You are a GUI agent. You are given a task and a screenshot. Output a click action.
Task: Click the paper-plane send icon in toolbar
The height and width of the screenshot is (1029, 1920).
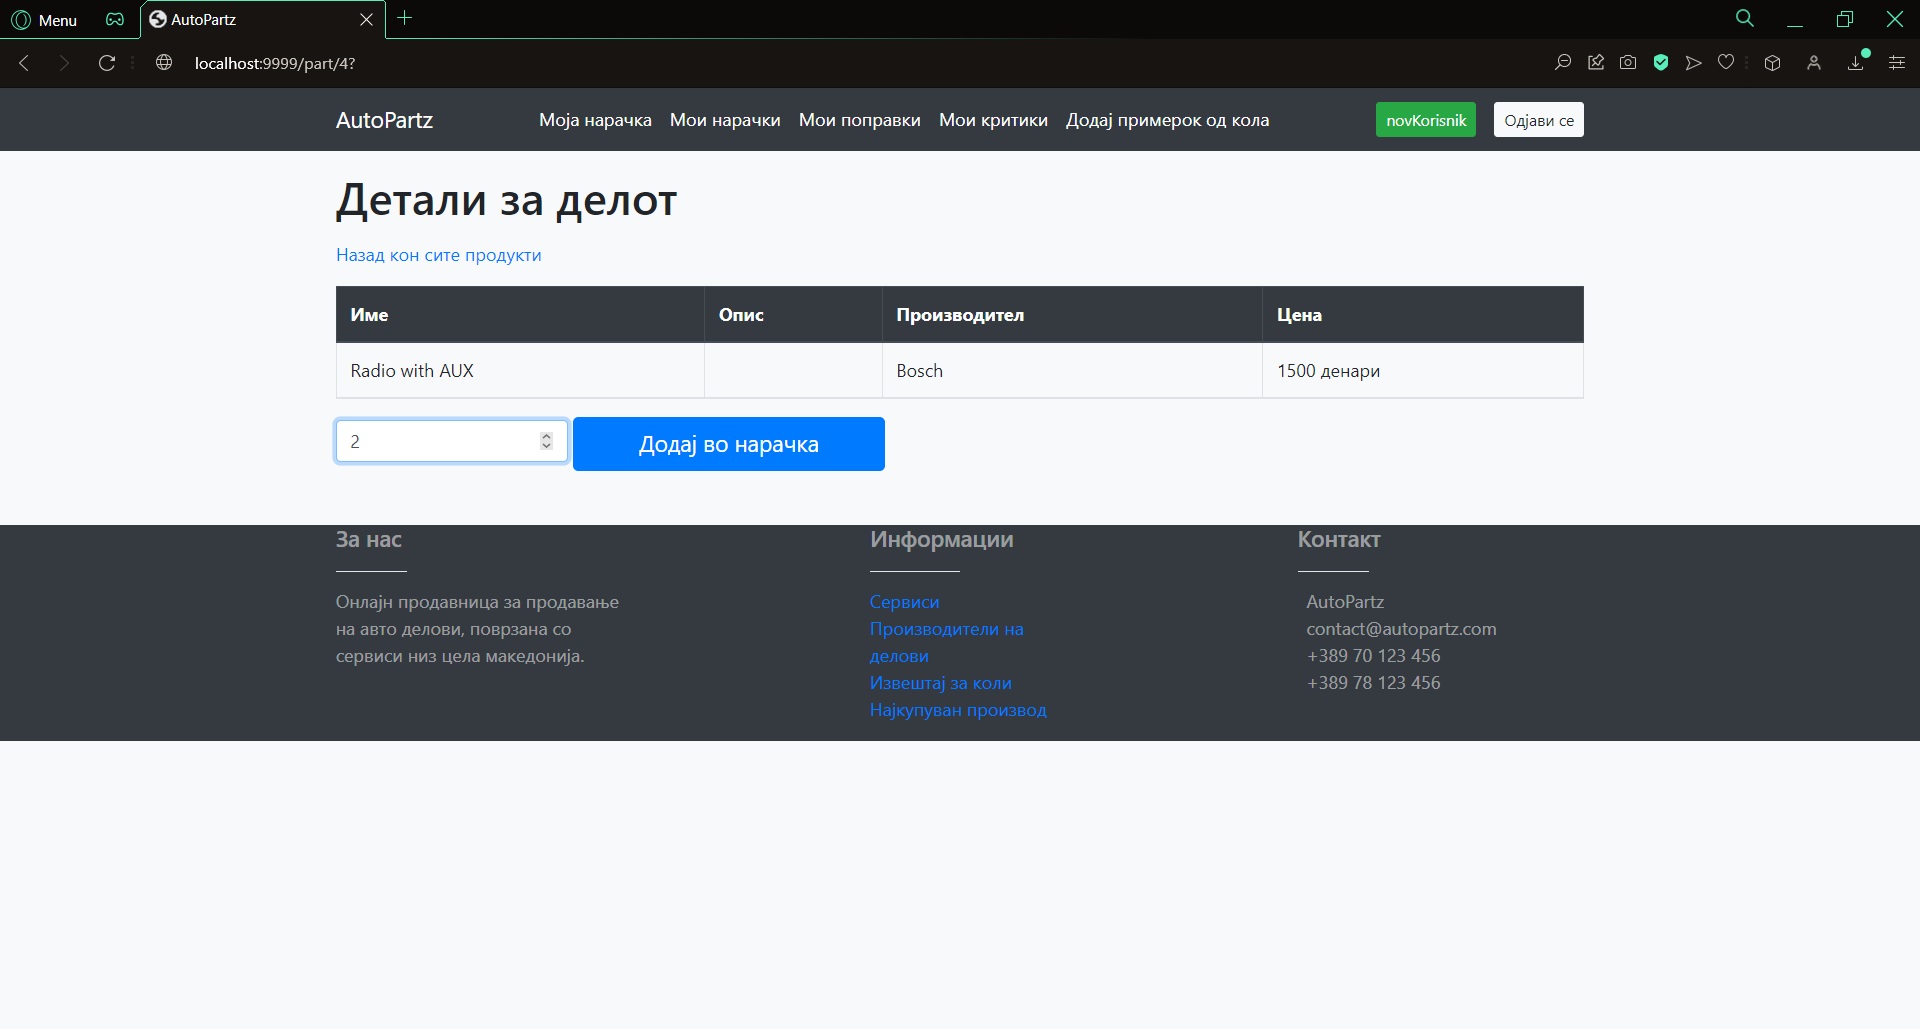[1693, 63]
